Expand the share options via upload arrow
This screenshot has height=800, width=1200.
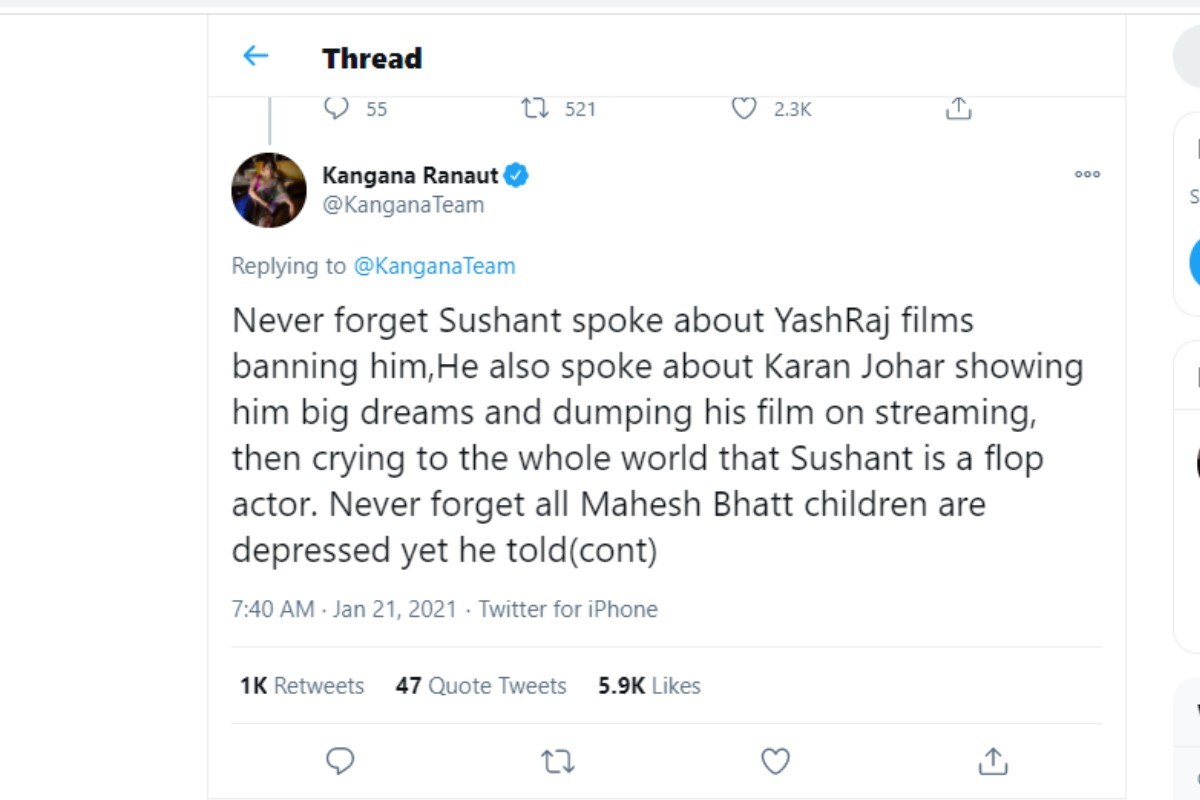(x=993, y=761)
